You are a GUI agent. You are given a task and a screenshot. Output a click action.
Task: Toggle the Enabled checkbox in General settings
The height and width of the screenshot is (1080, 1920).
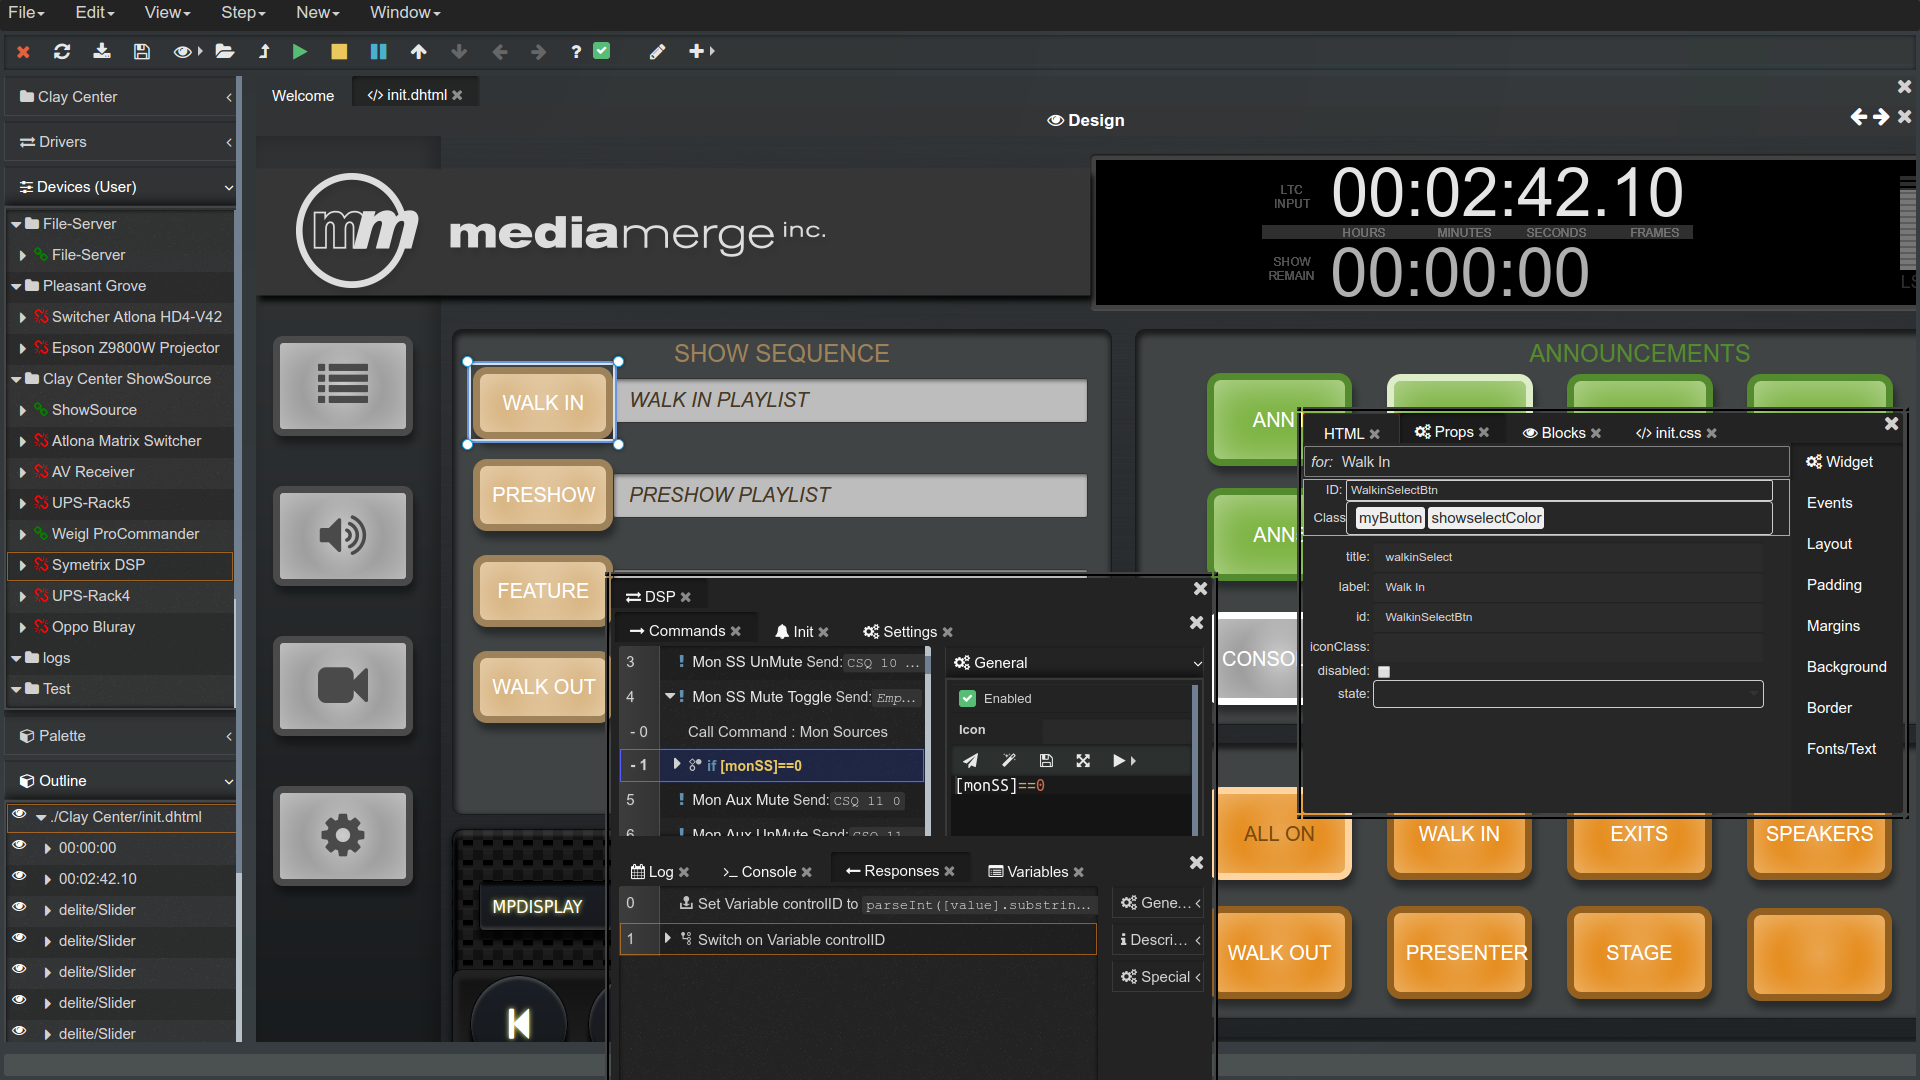point(967,699)
